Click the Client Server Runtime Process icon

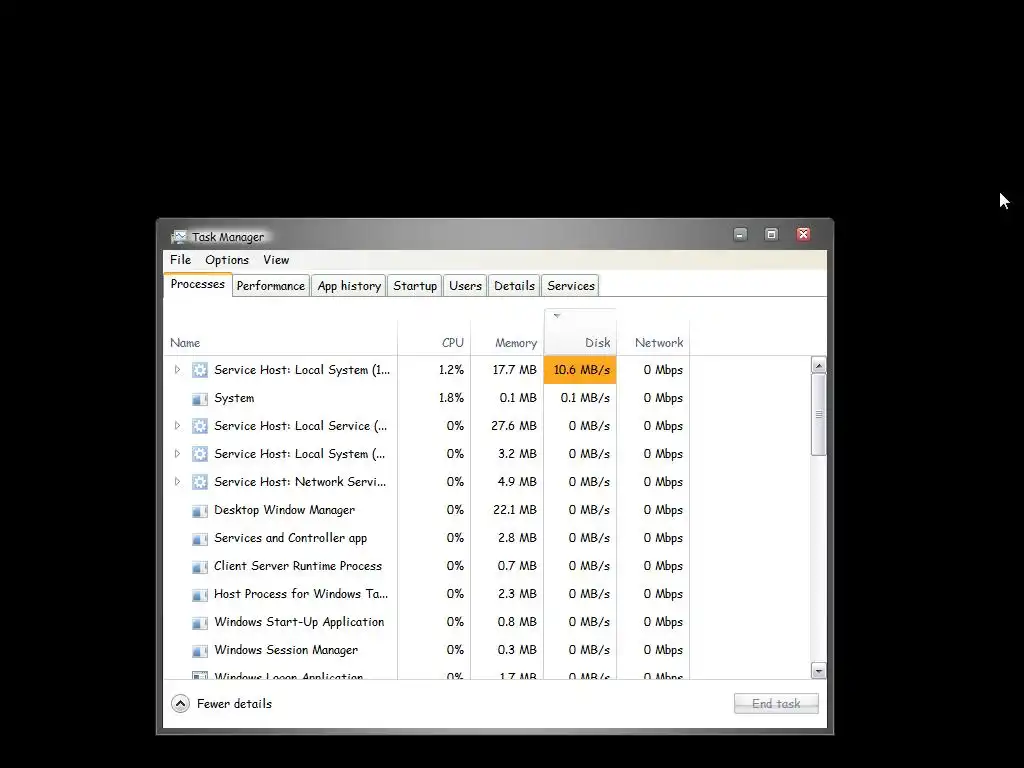[x=200, y=567]
